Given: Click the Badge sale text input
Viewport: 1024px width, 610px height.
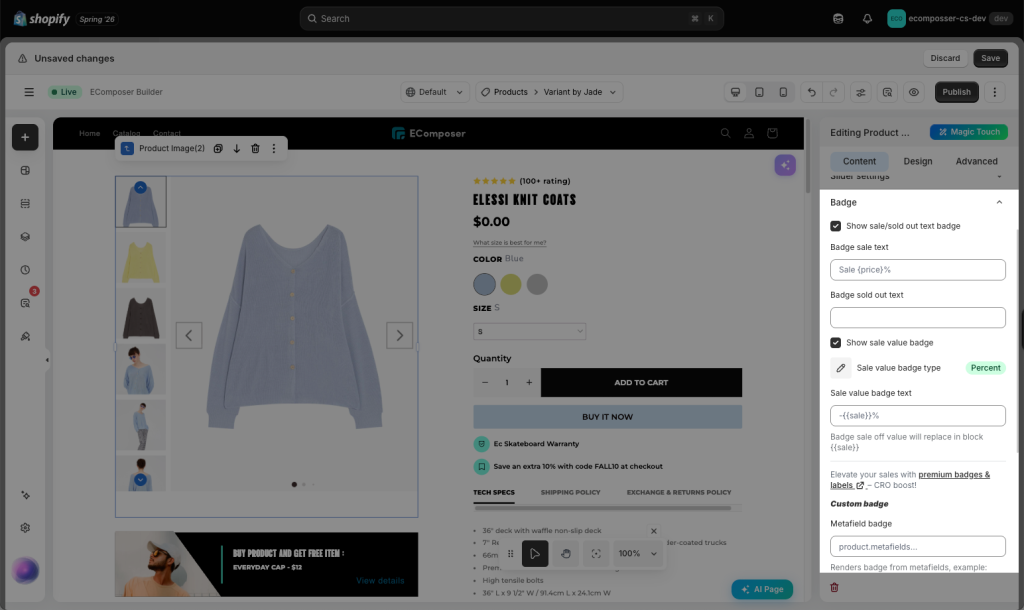Looking at the screenshot, I should [918, 270].
